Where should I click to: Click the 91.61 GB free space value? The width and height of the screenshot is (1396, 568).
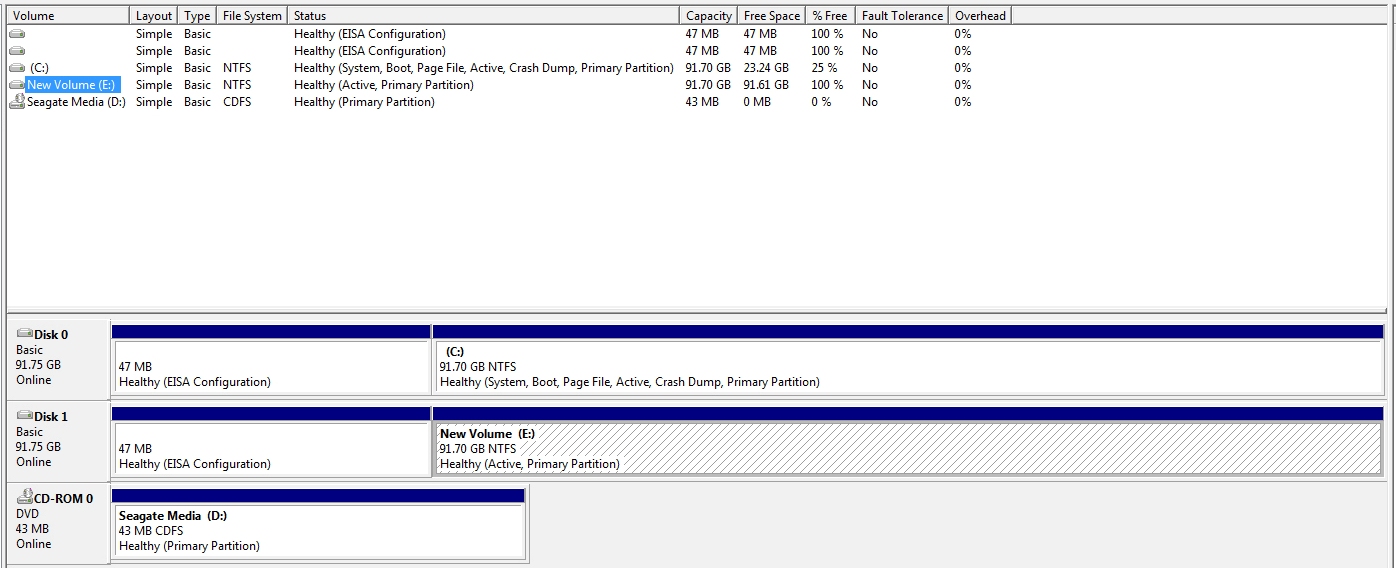tap(766, 85)
